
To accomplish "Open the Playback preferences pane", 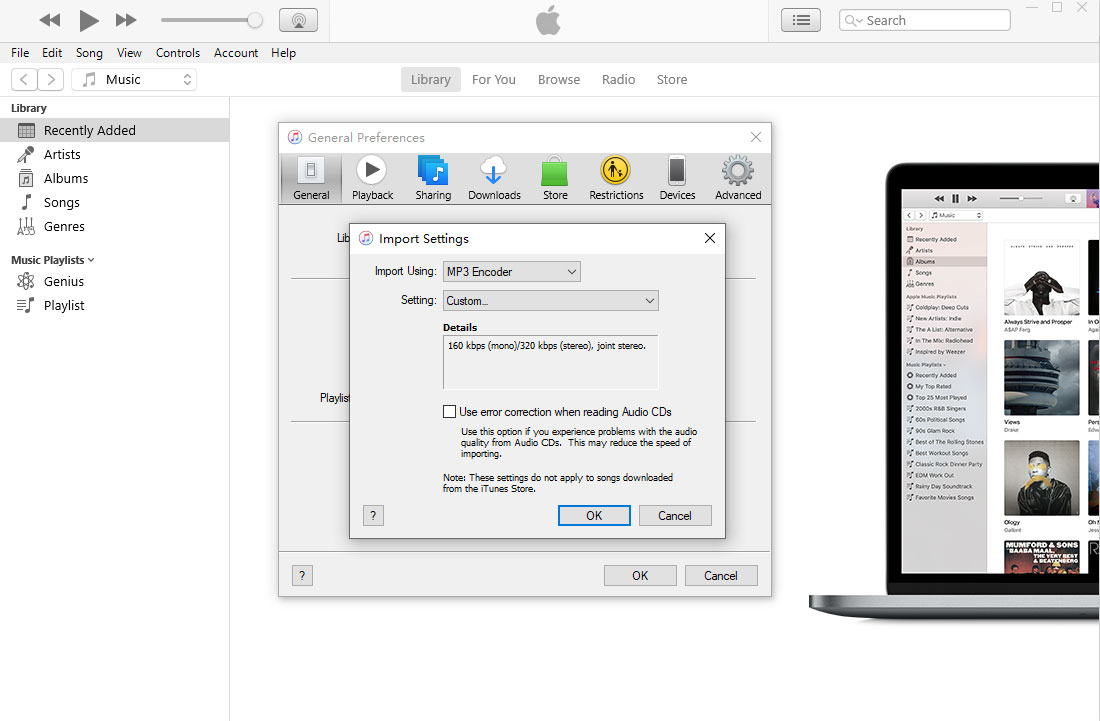I will [372, 179].
